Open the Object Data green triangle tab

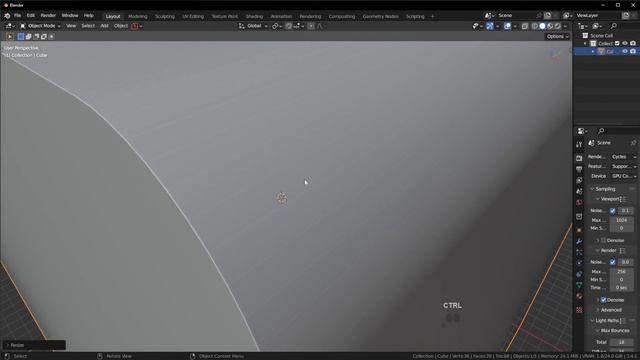click(x=579, y=285)
